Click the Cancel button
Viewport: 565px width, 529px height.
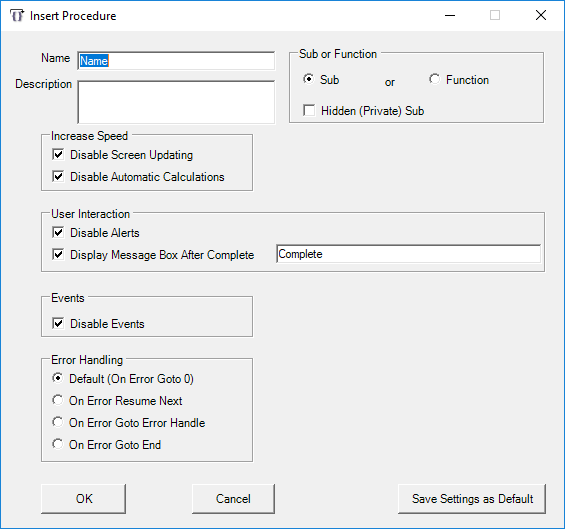pyautogui.click(x=233, y=499)
